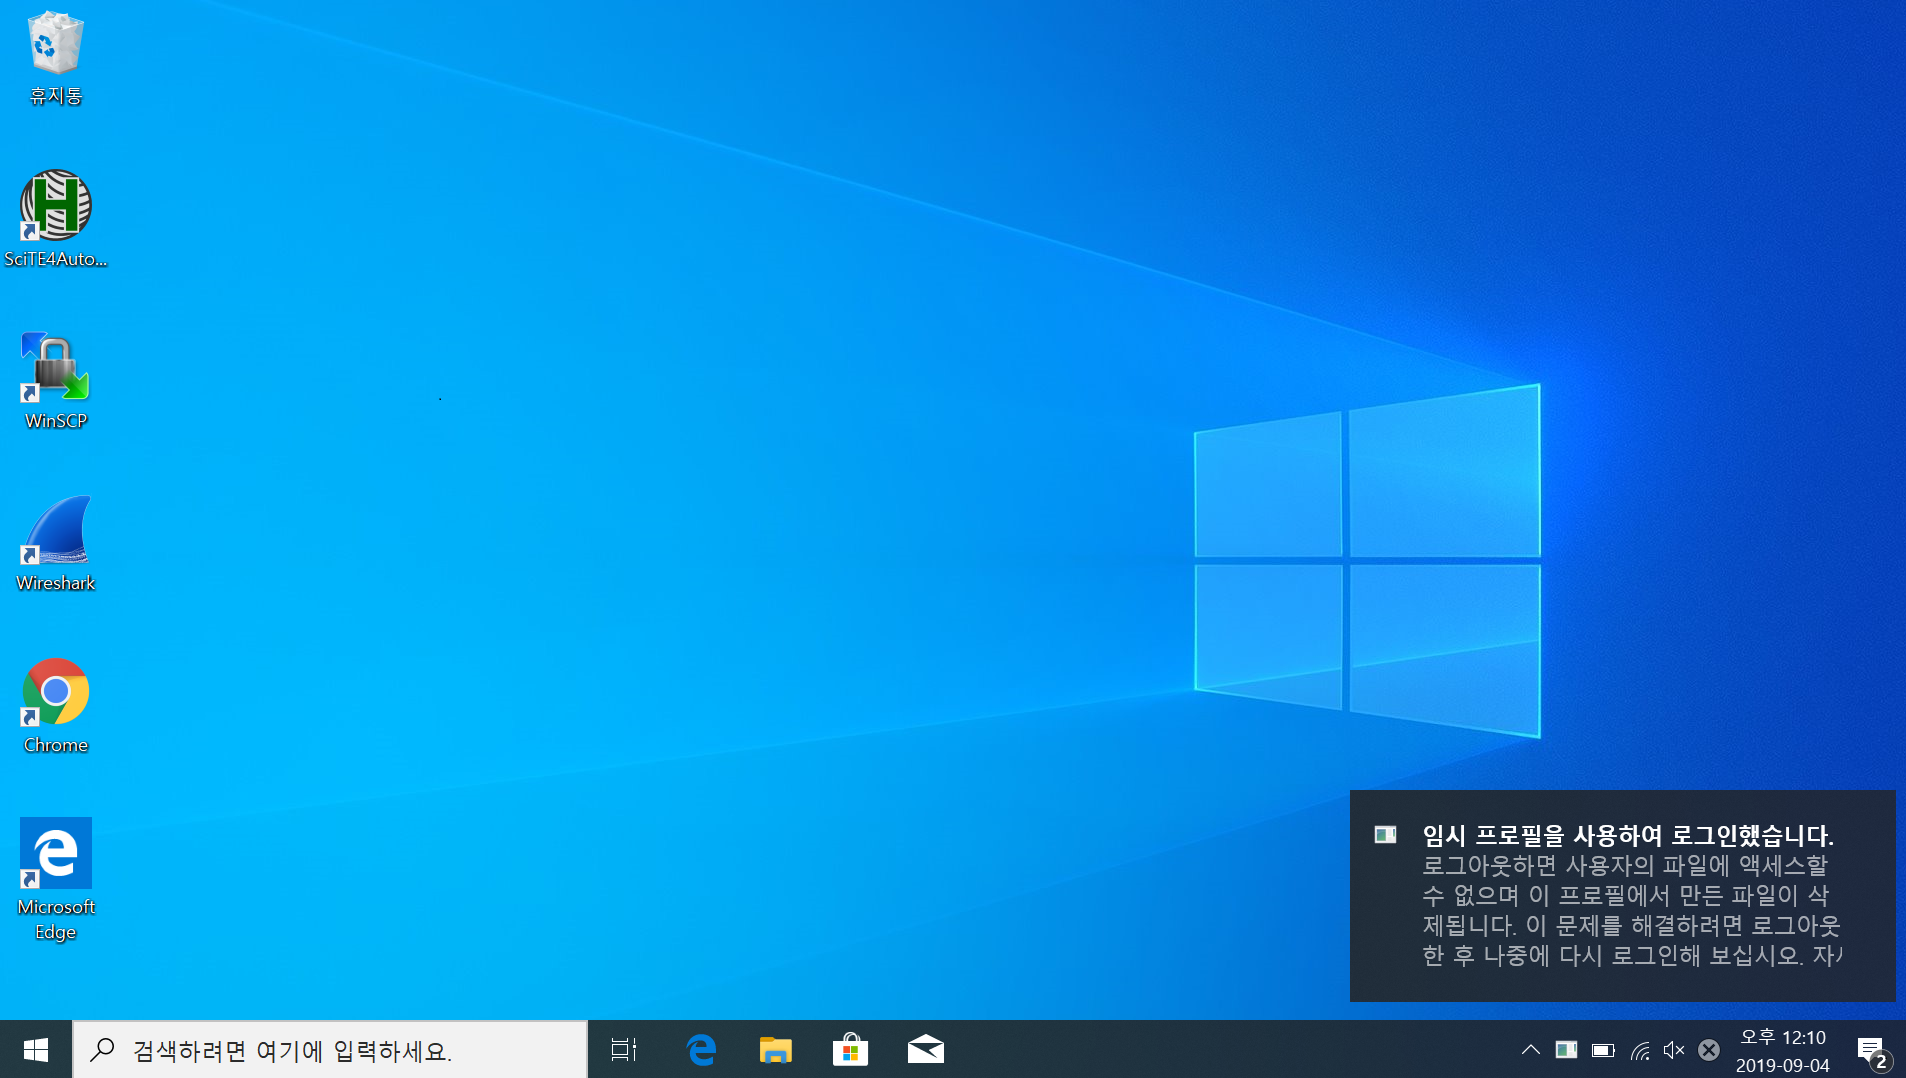1906x1078 pixels.
Task: Open File Explorer from the taskbar
Action: tap(775, 1050)
